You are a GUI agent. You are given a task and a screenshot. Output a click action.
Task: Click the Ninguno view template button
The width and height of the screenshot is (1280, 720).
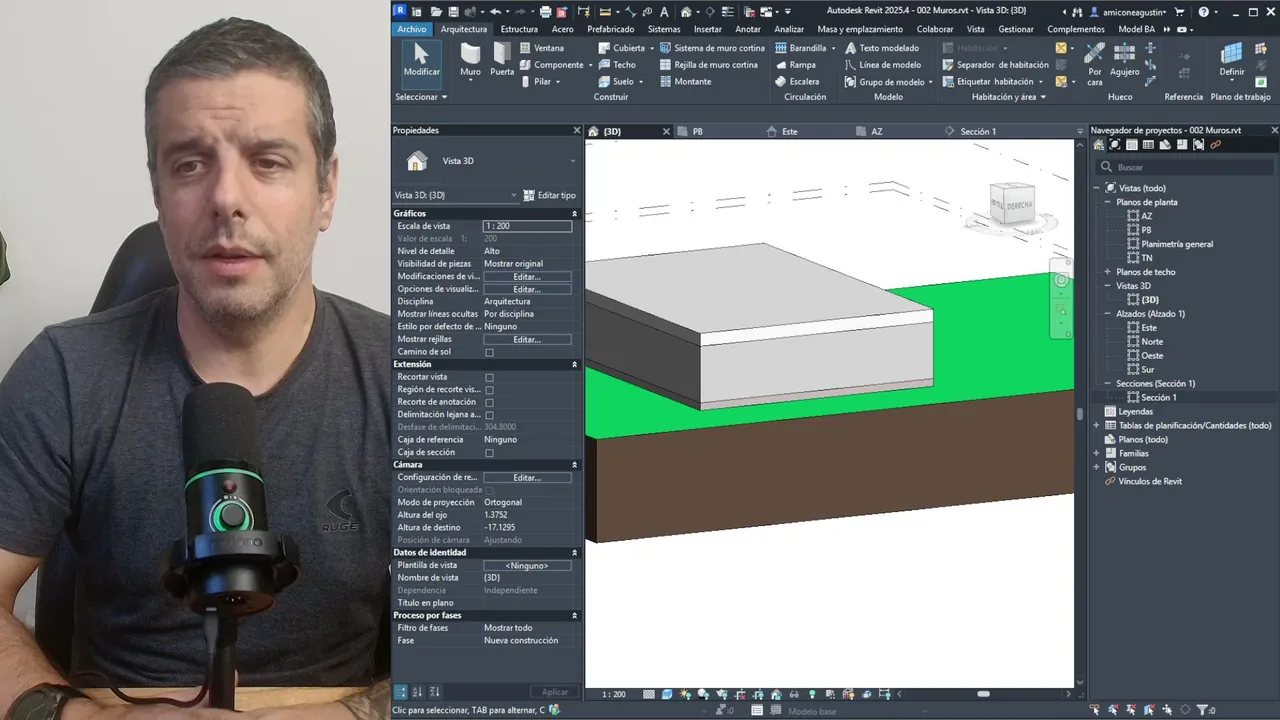527,566
